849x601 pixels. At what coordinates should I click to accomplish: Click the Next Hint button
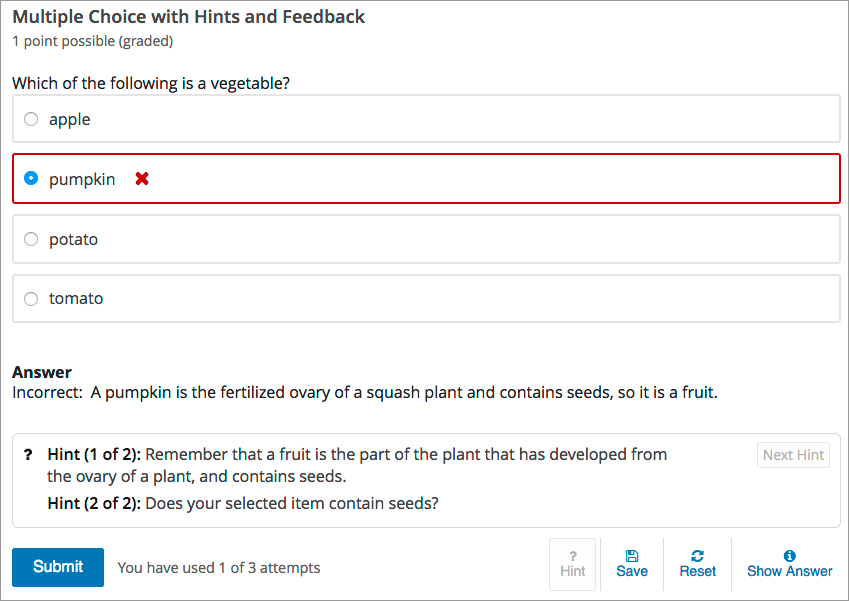(x=793, y=455)
